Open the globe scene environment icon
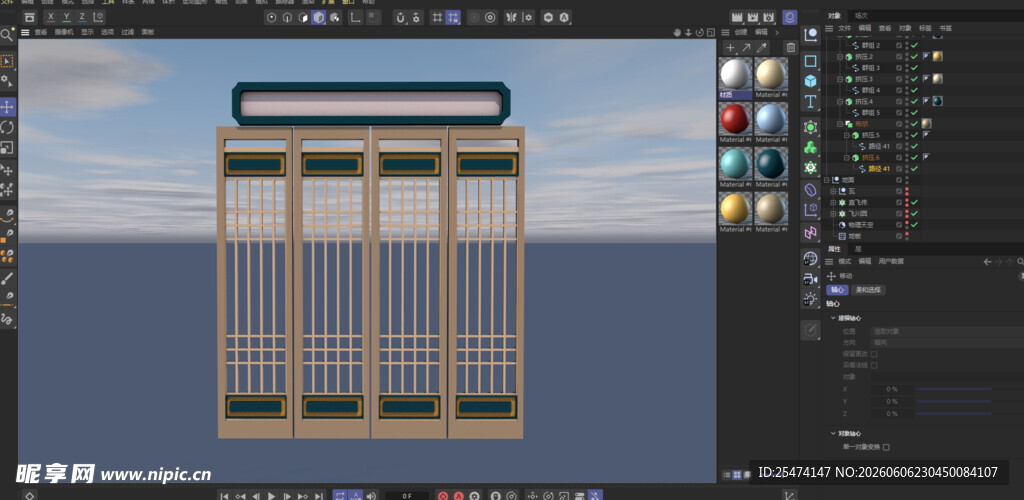 click(810, 258)
